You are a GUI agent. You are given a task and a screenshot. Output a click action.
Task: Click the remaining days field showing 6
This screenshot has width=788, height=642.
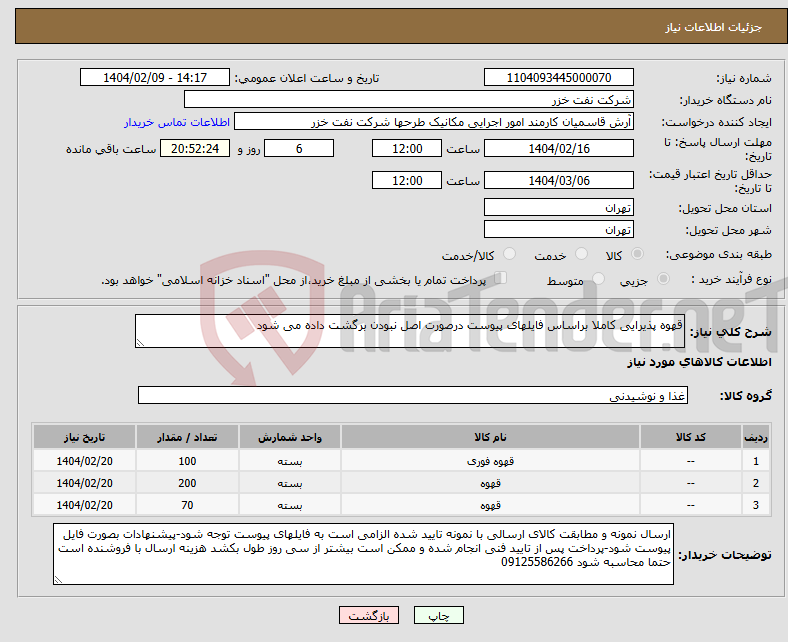click(x=299, y=149)
